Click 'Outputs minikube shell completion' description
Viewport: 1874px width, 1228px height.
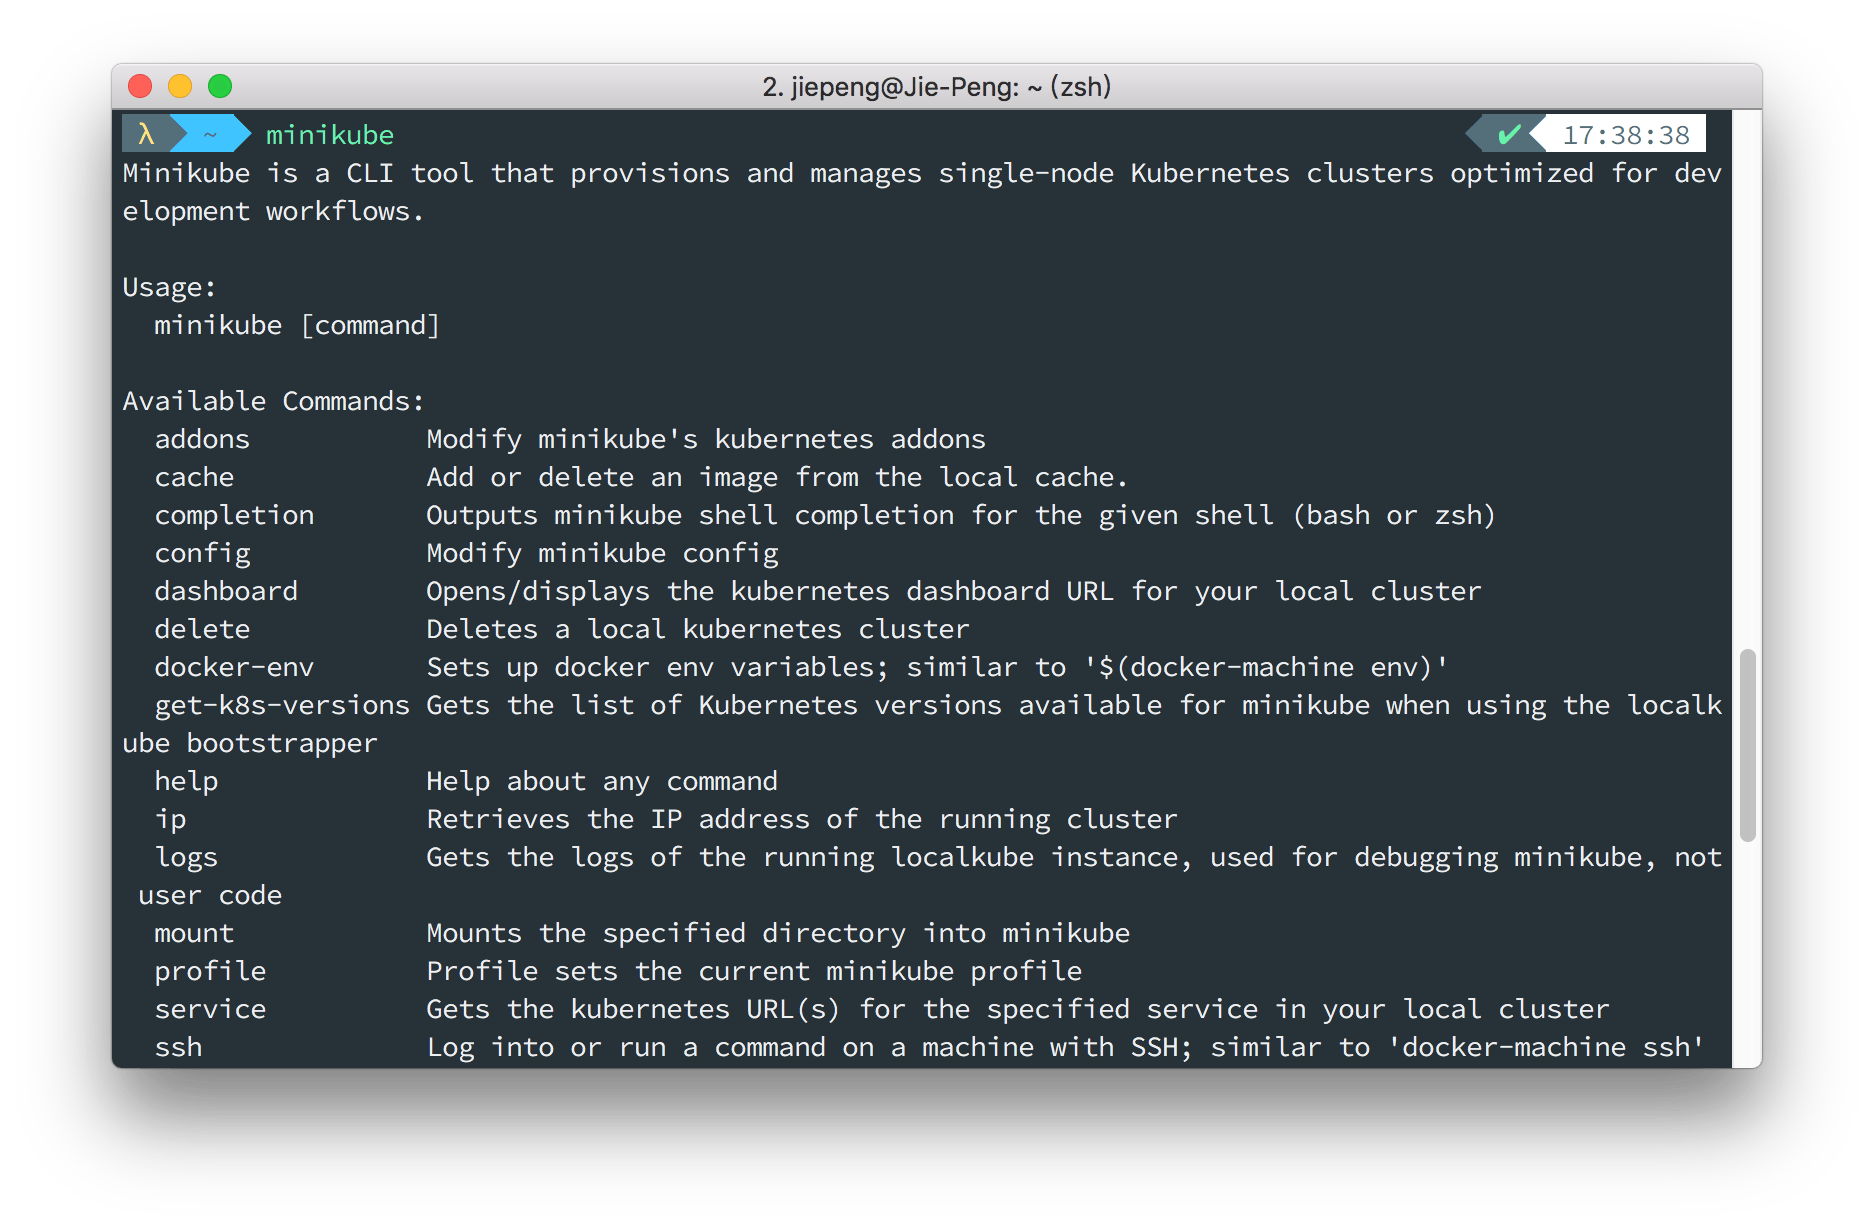(961, 516)
